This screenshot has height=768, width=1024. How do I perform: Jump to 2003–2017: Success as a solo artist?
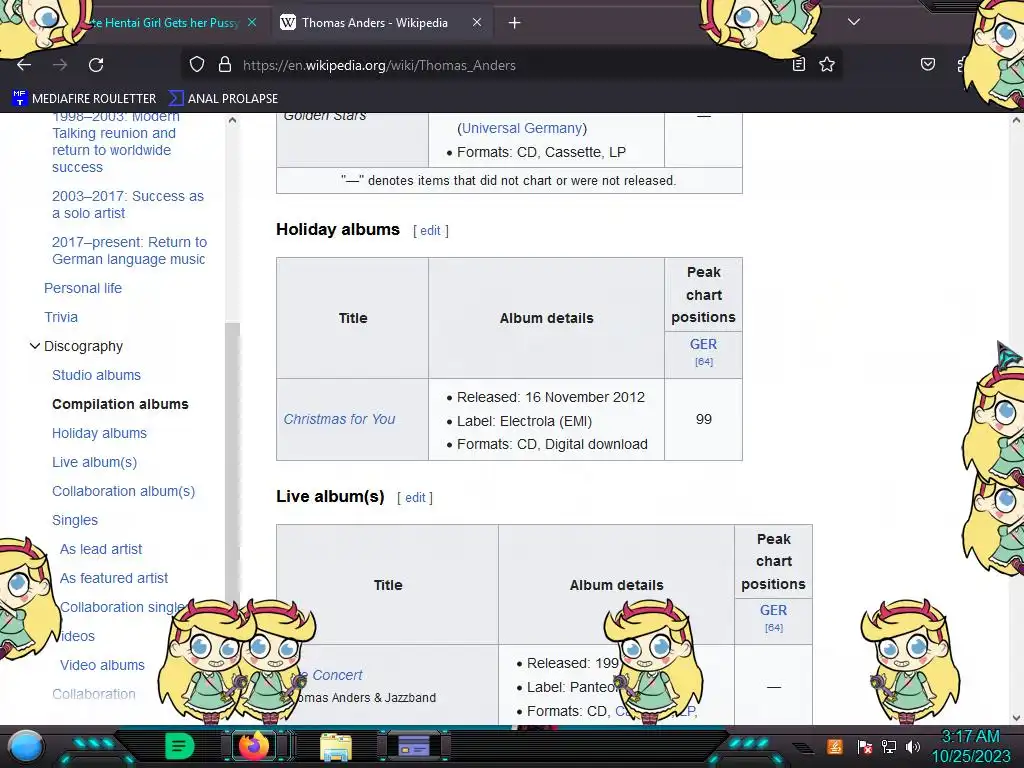coord(128,204)
